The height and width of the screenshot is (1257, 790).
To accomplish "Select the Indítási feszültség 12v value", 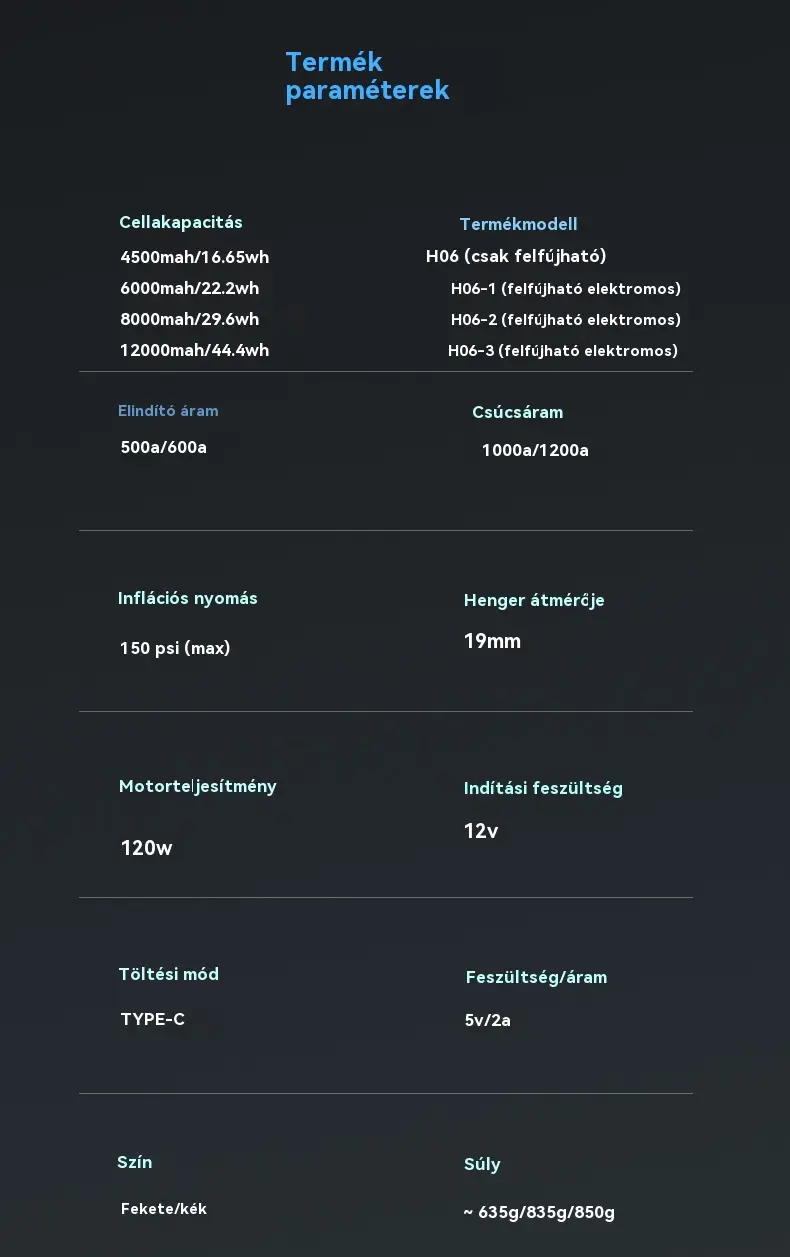I will pos(481,831).
